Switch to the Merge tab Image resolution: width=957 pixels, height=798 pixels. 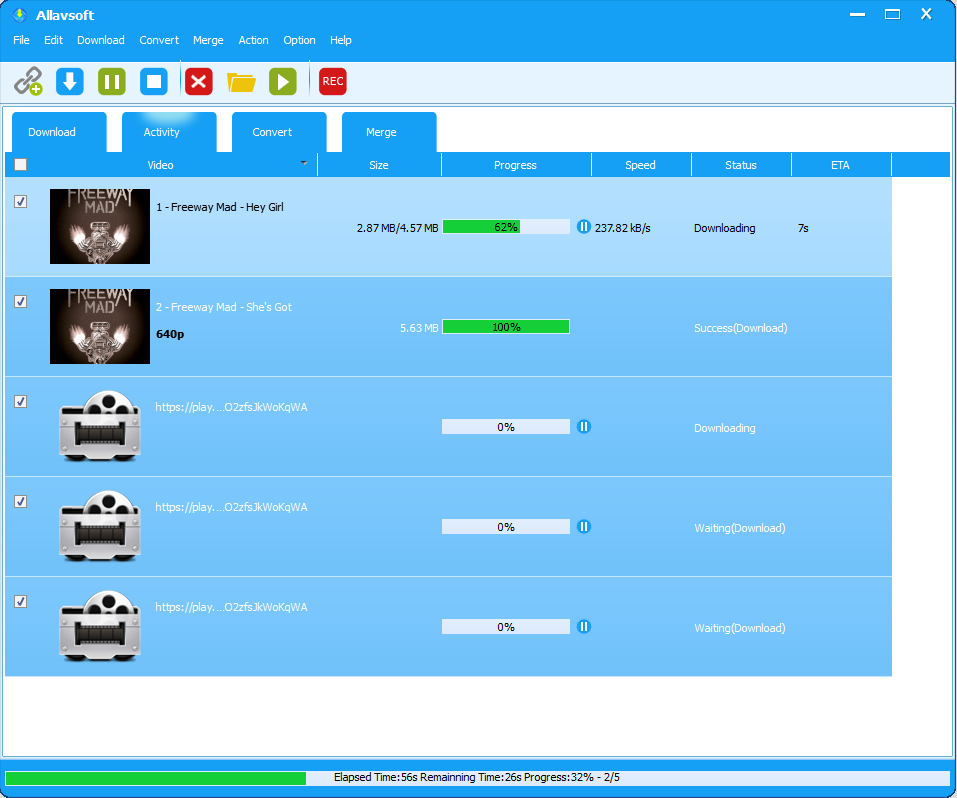click(x=389, y=132)
